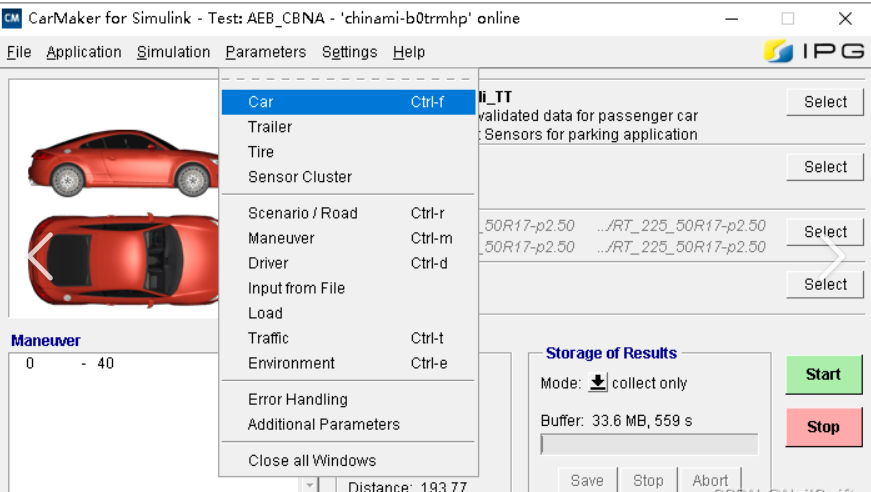This screenshot has height=492, width=871.
Task: Click the Abort button
Action: (x=710, y=480)
